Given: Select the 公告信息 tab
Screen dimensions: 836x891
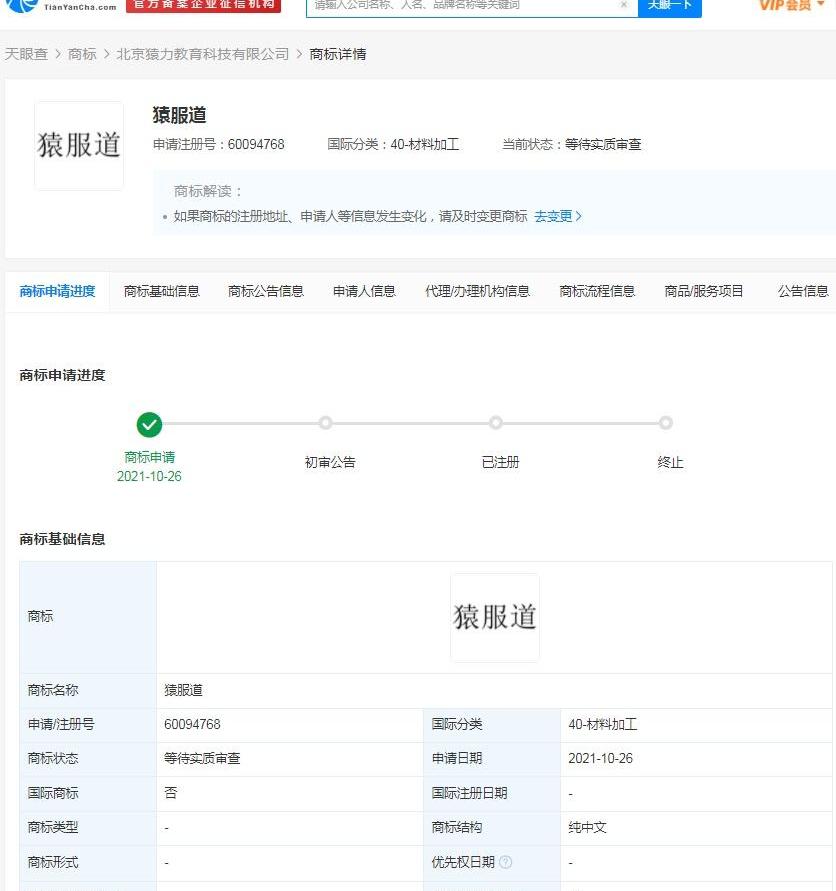Looking at the screenshot, I should click(x=803, y=292).
